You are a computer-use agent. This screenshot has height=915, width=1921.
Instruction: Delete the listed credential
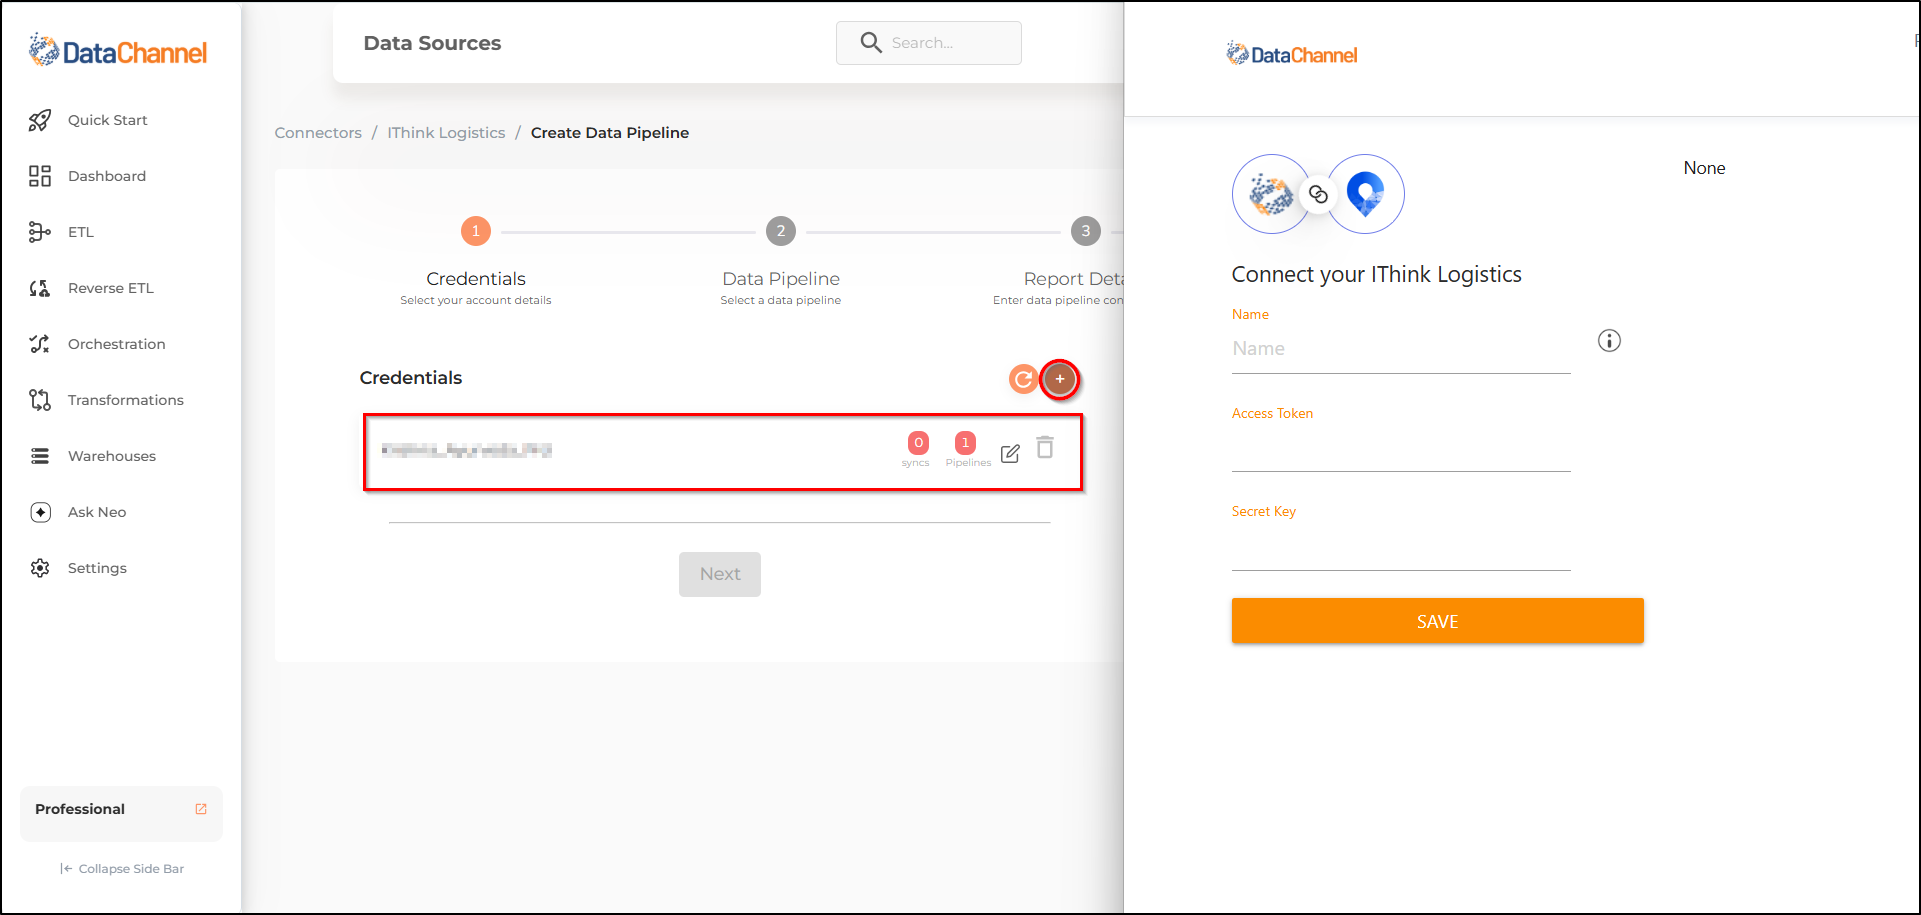(1045, 447)
